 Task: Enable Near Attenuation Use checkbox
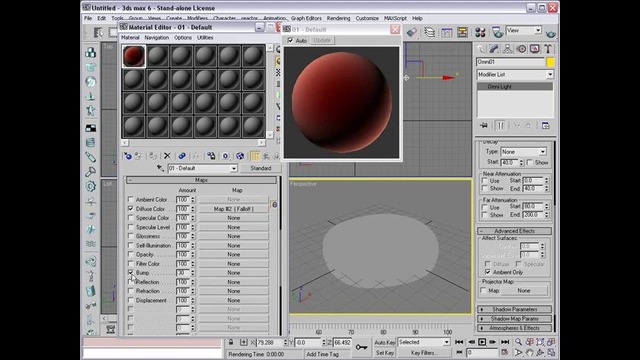484,180
